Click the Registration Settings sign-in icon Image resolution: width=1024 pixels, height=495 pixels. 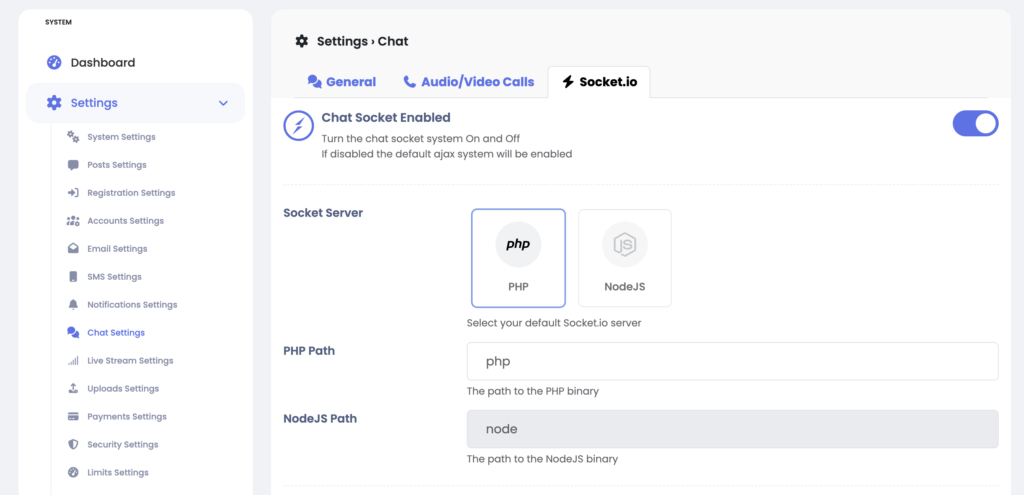tap(73, 193)
